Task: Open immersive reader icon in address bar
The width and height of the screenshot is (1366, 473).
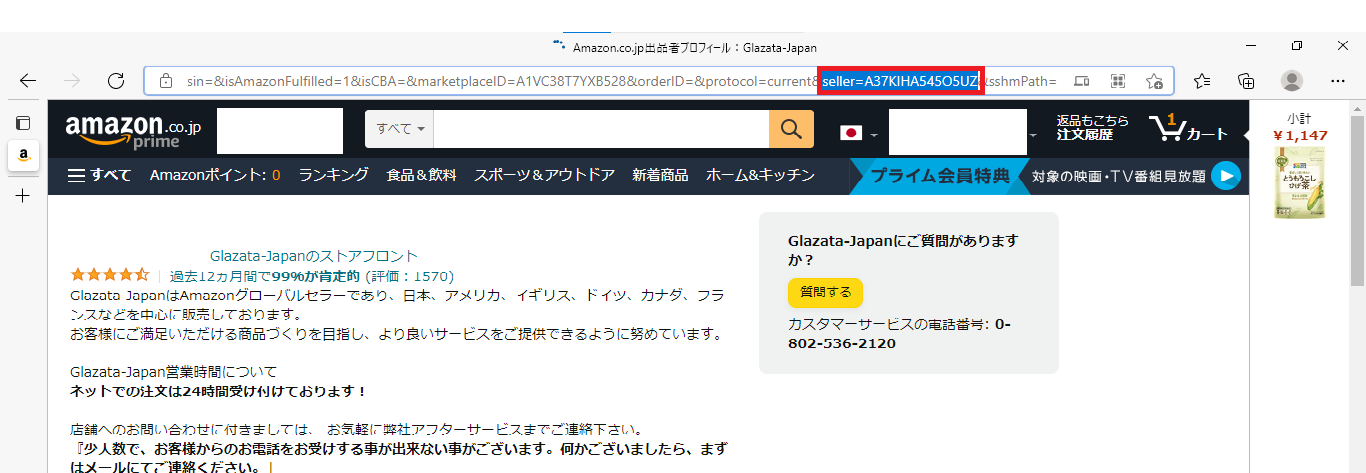Action: point(1082,81)
